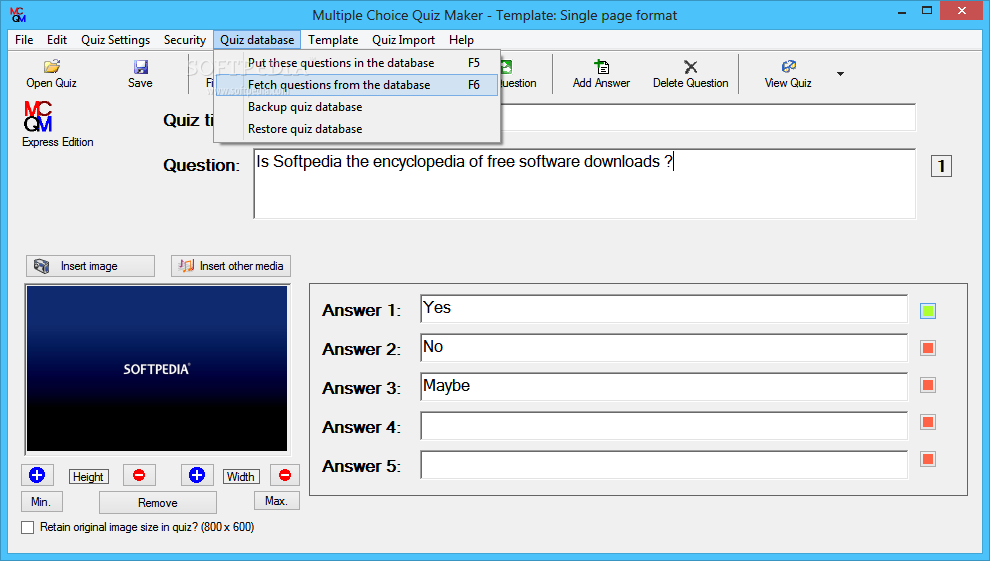The height and width of the screenshot is (561, 990).
Task: Choose Restore quiz database
Action: 357,129
